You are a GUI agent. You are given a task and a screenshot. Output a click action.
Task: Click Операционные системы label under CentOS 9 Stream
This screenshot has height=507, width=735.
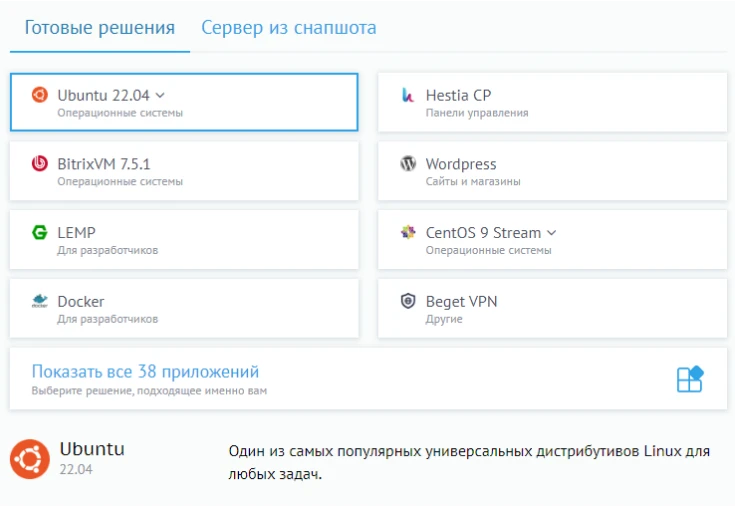coord(488,250)
